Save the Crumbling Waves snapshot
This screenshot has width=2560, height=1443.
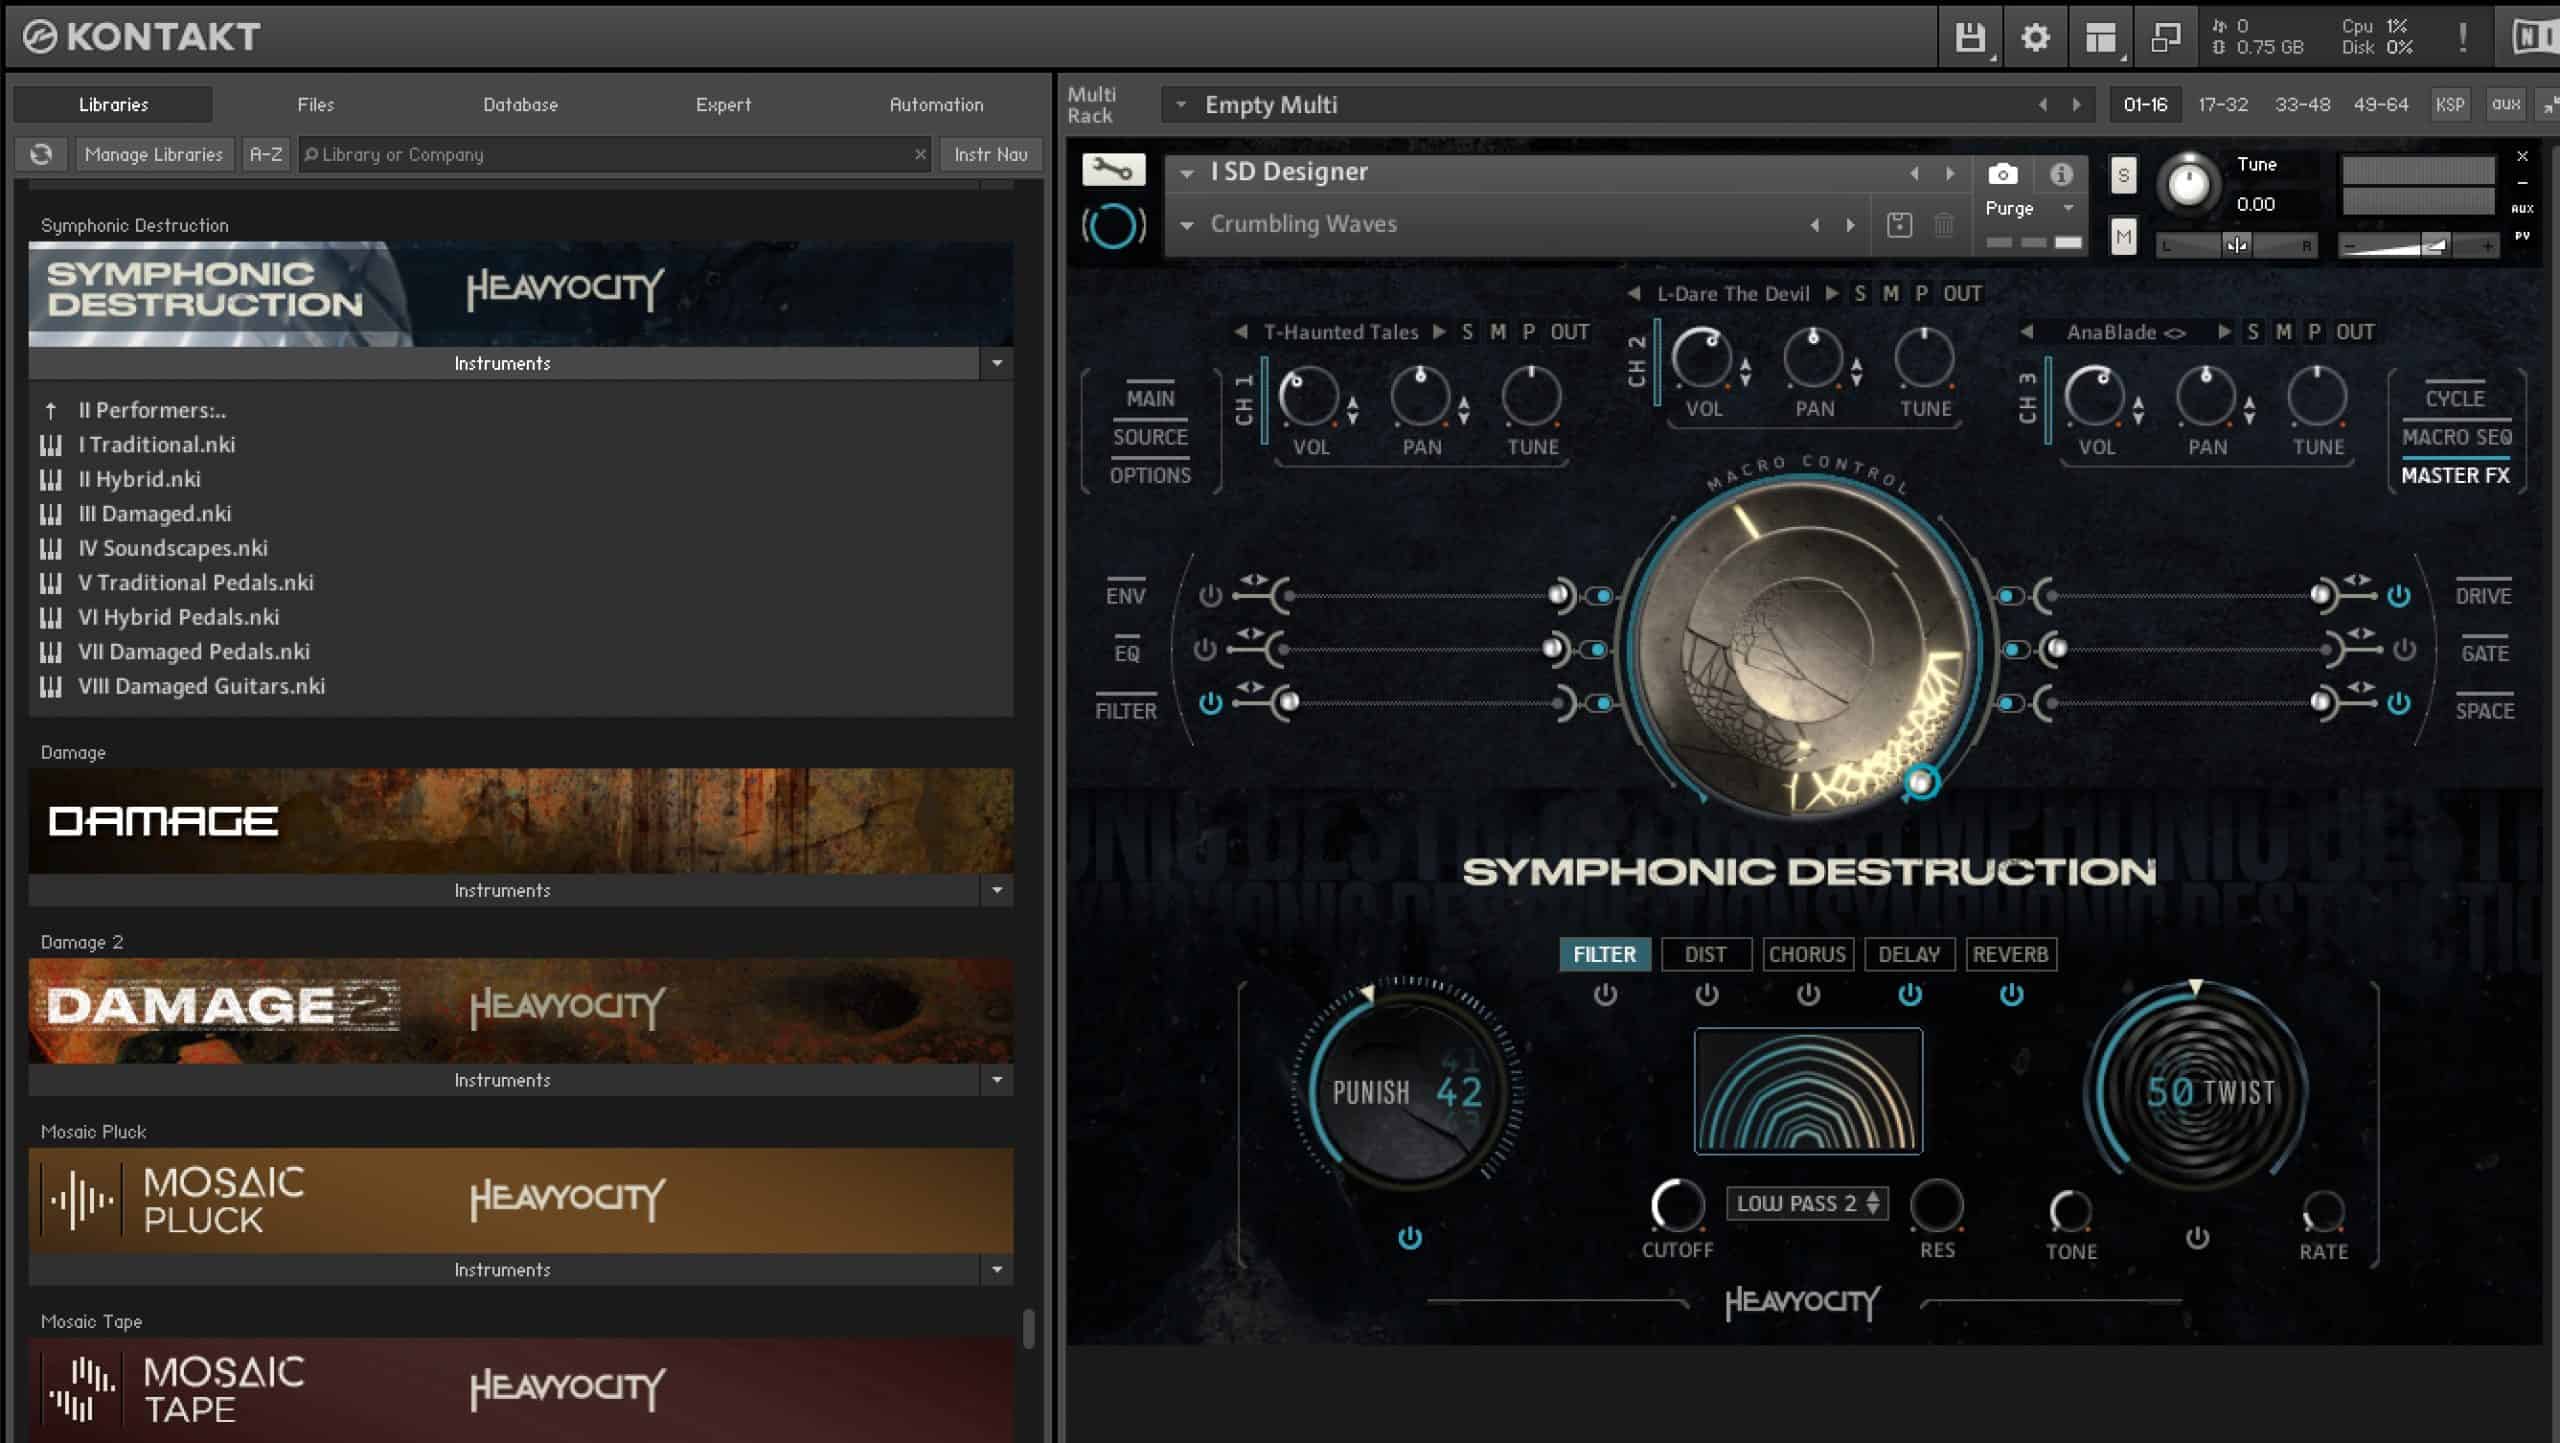[1899, 225]
